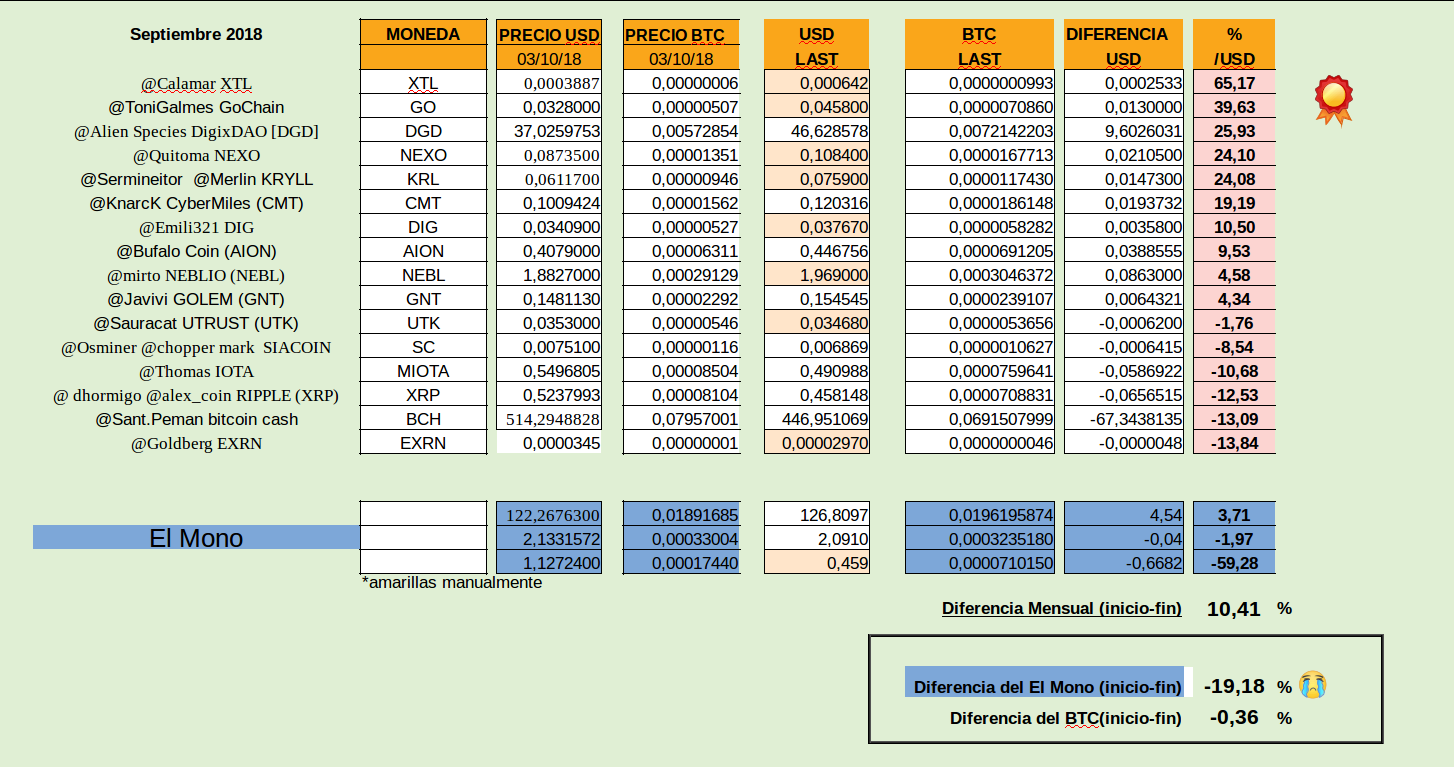The image size is (1454, 767).
Task: Click the 03/10/18 date under PRECIO BTC
Action: (x=681, y=59)
